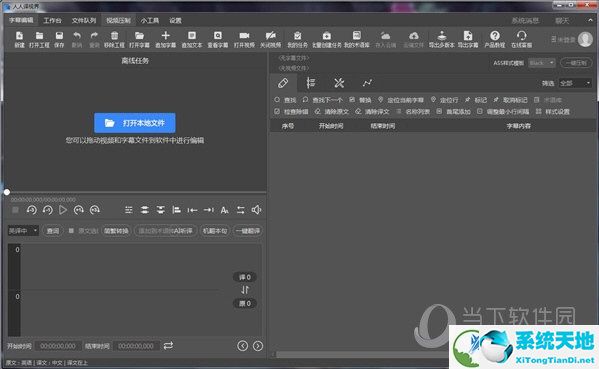Click the Aa font size icon

(225, 210)
